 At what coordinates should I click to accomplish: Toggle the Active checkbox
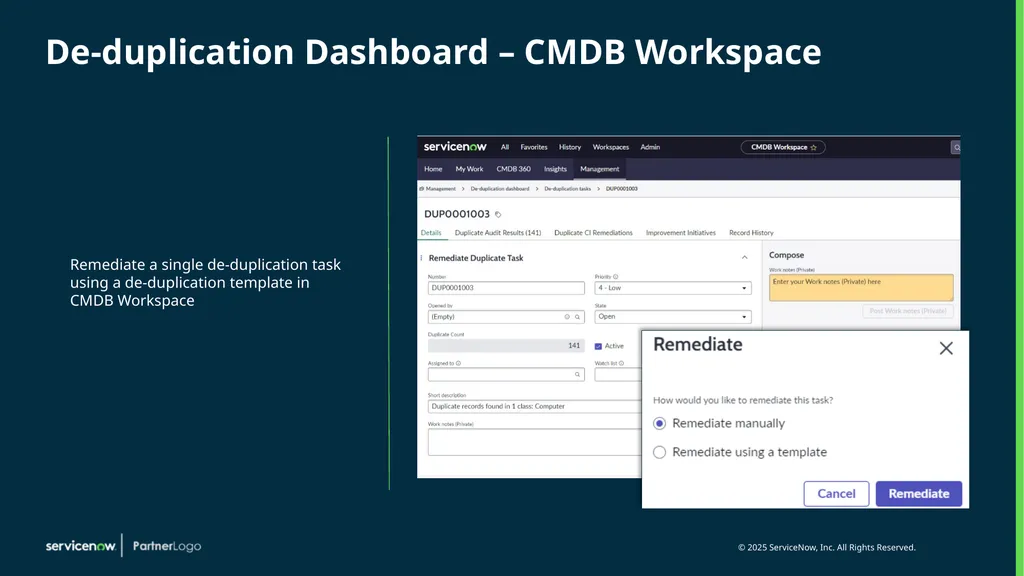[598, 346]
